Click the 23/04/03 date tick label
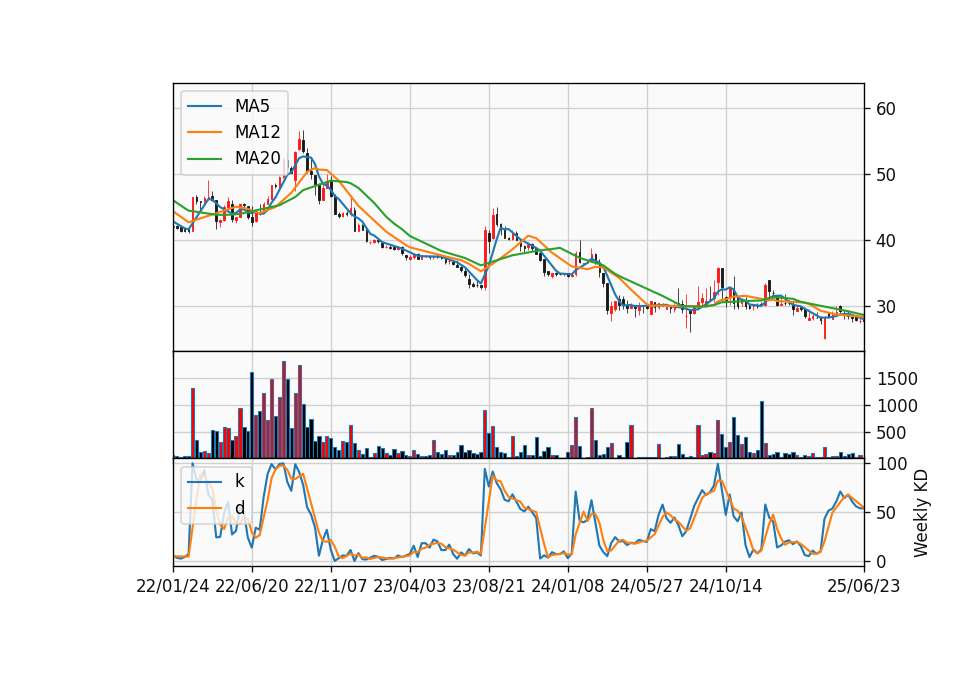 click(x=410, y=586)
